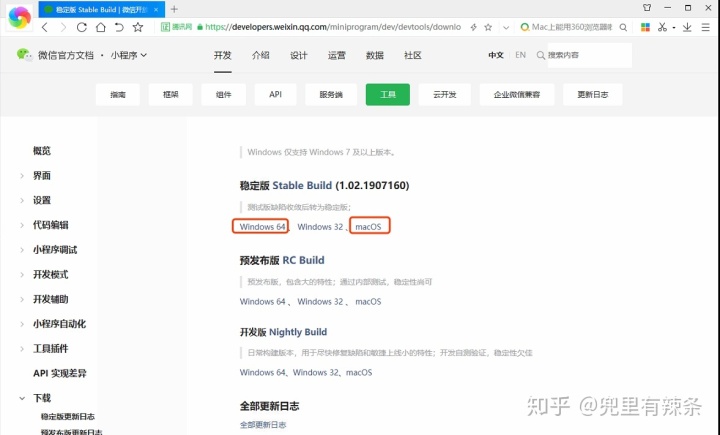Viewport: 720px width, 435px height.
Task: Open the colorful apps grid icon
Action: click(x=645, y=27)
